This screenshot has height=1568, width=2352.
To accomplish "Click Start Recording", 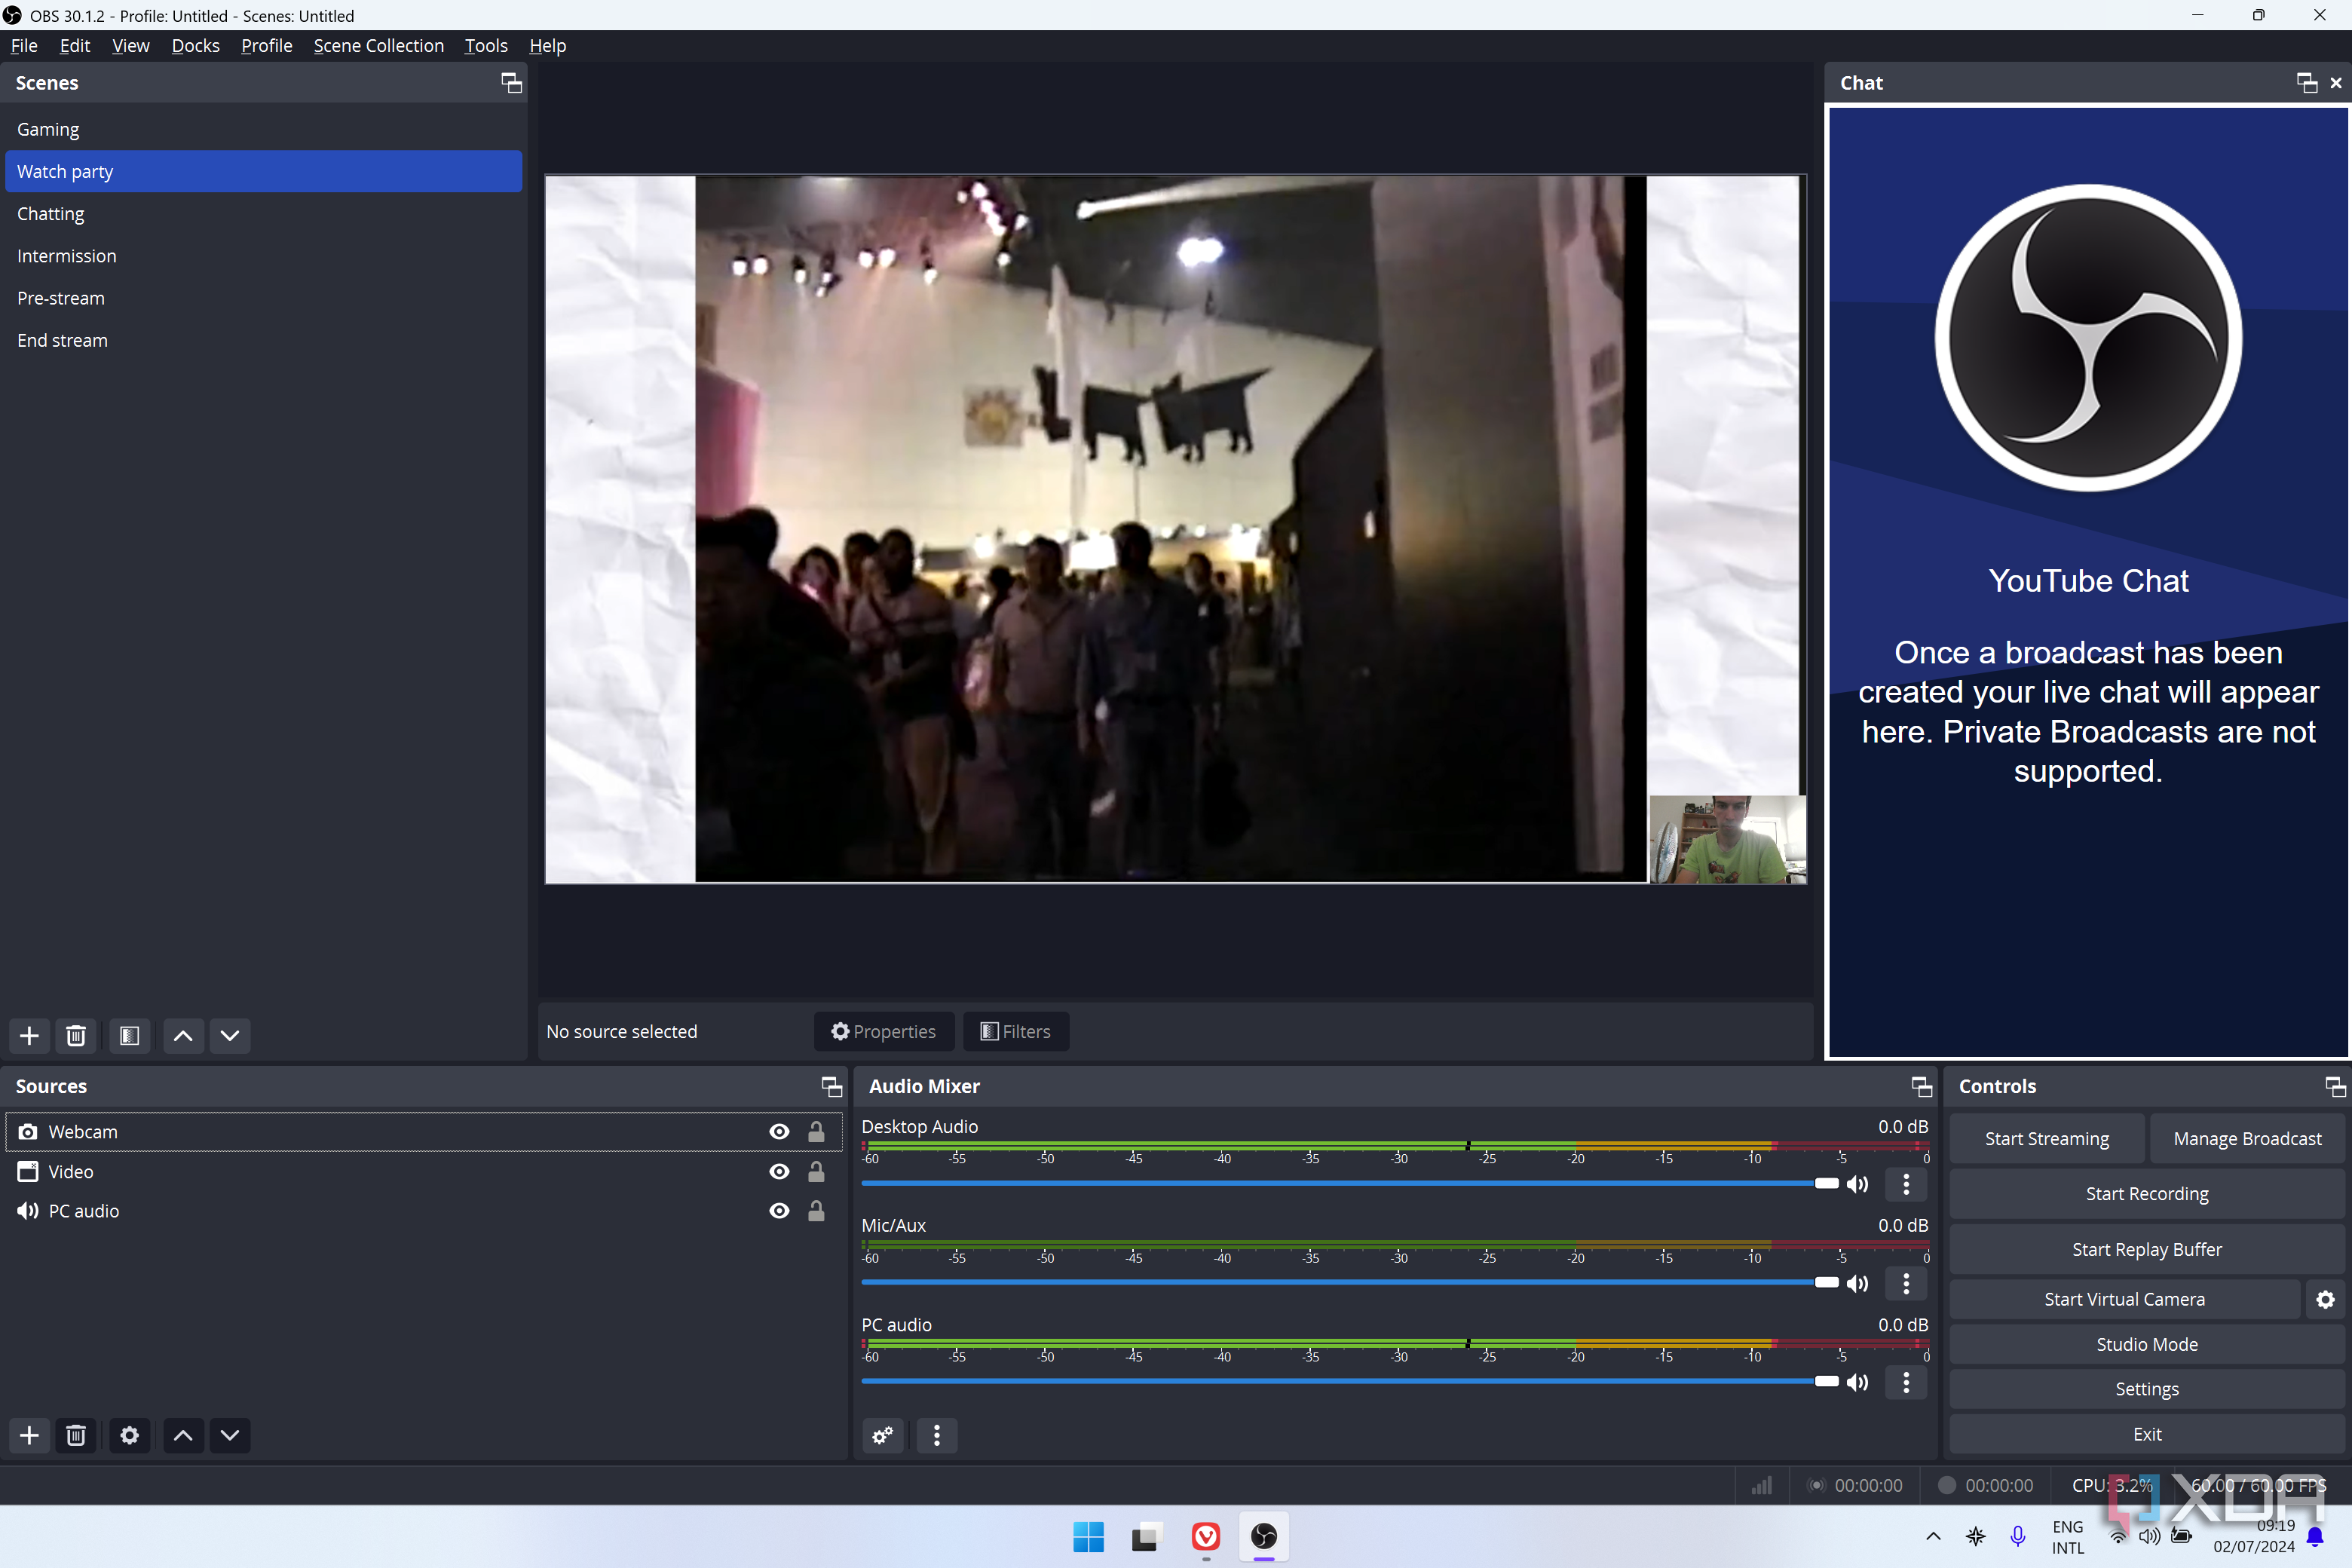I will point(2147,1193).
